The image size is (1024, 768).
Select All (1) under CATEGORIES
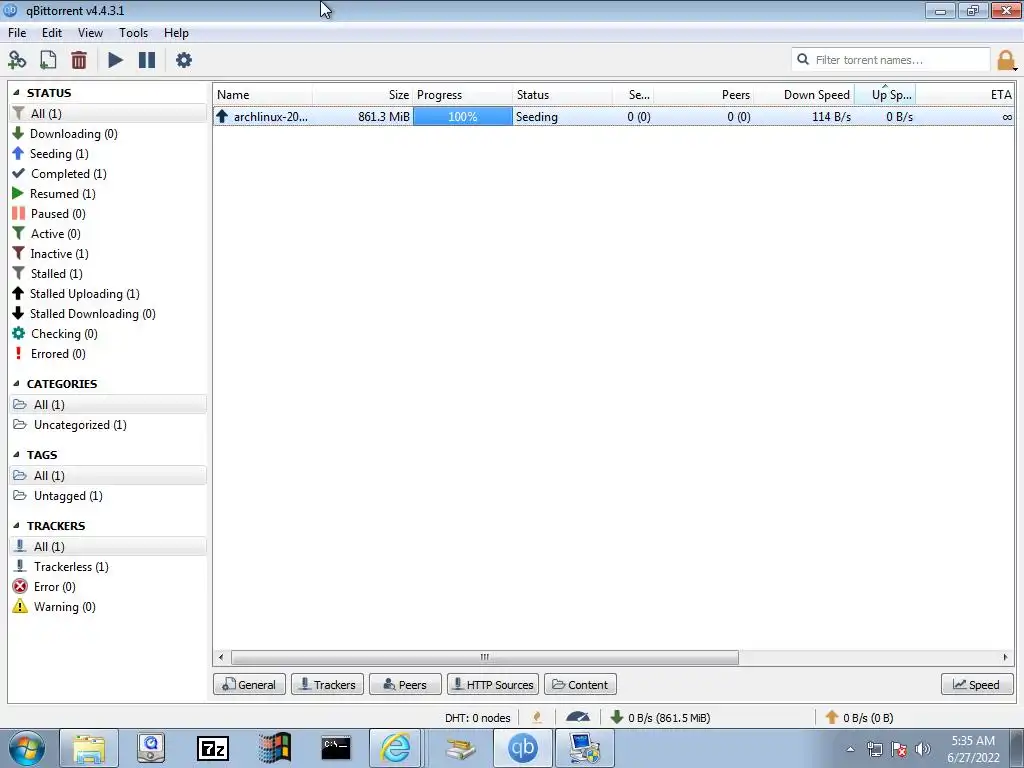pyautogui.click(x=108, y=405)
